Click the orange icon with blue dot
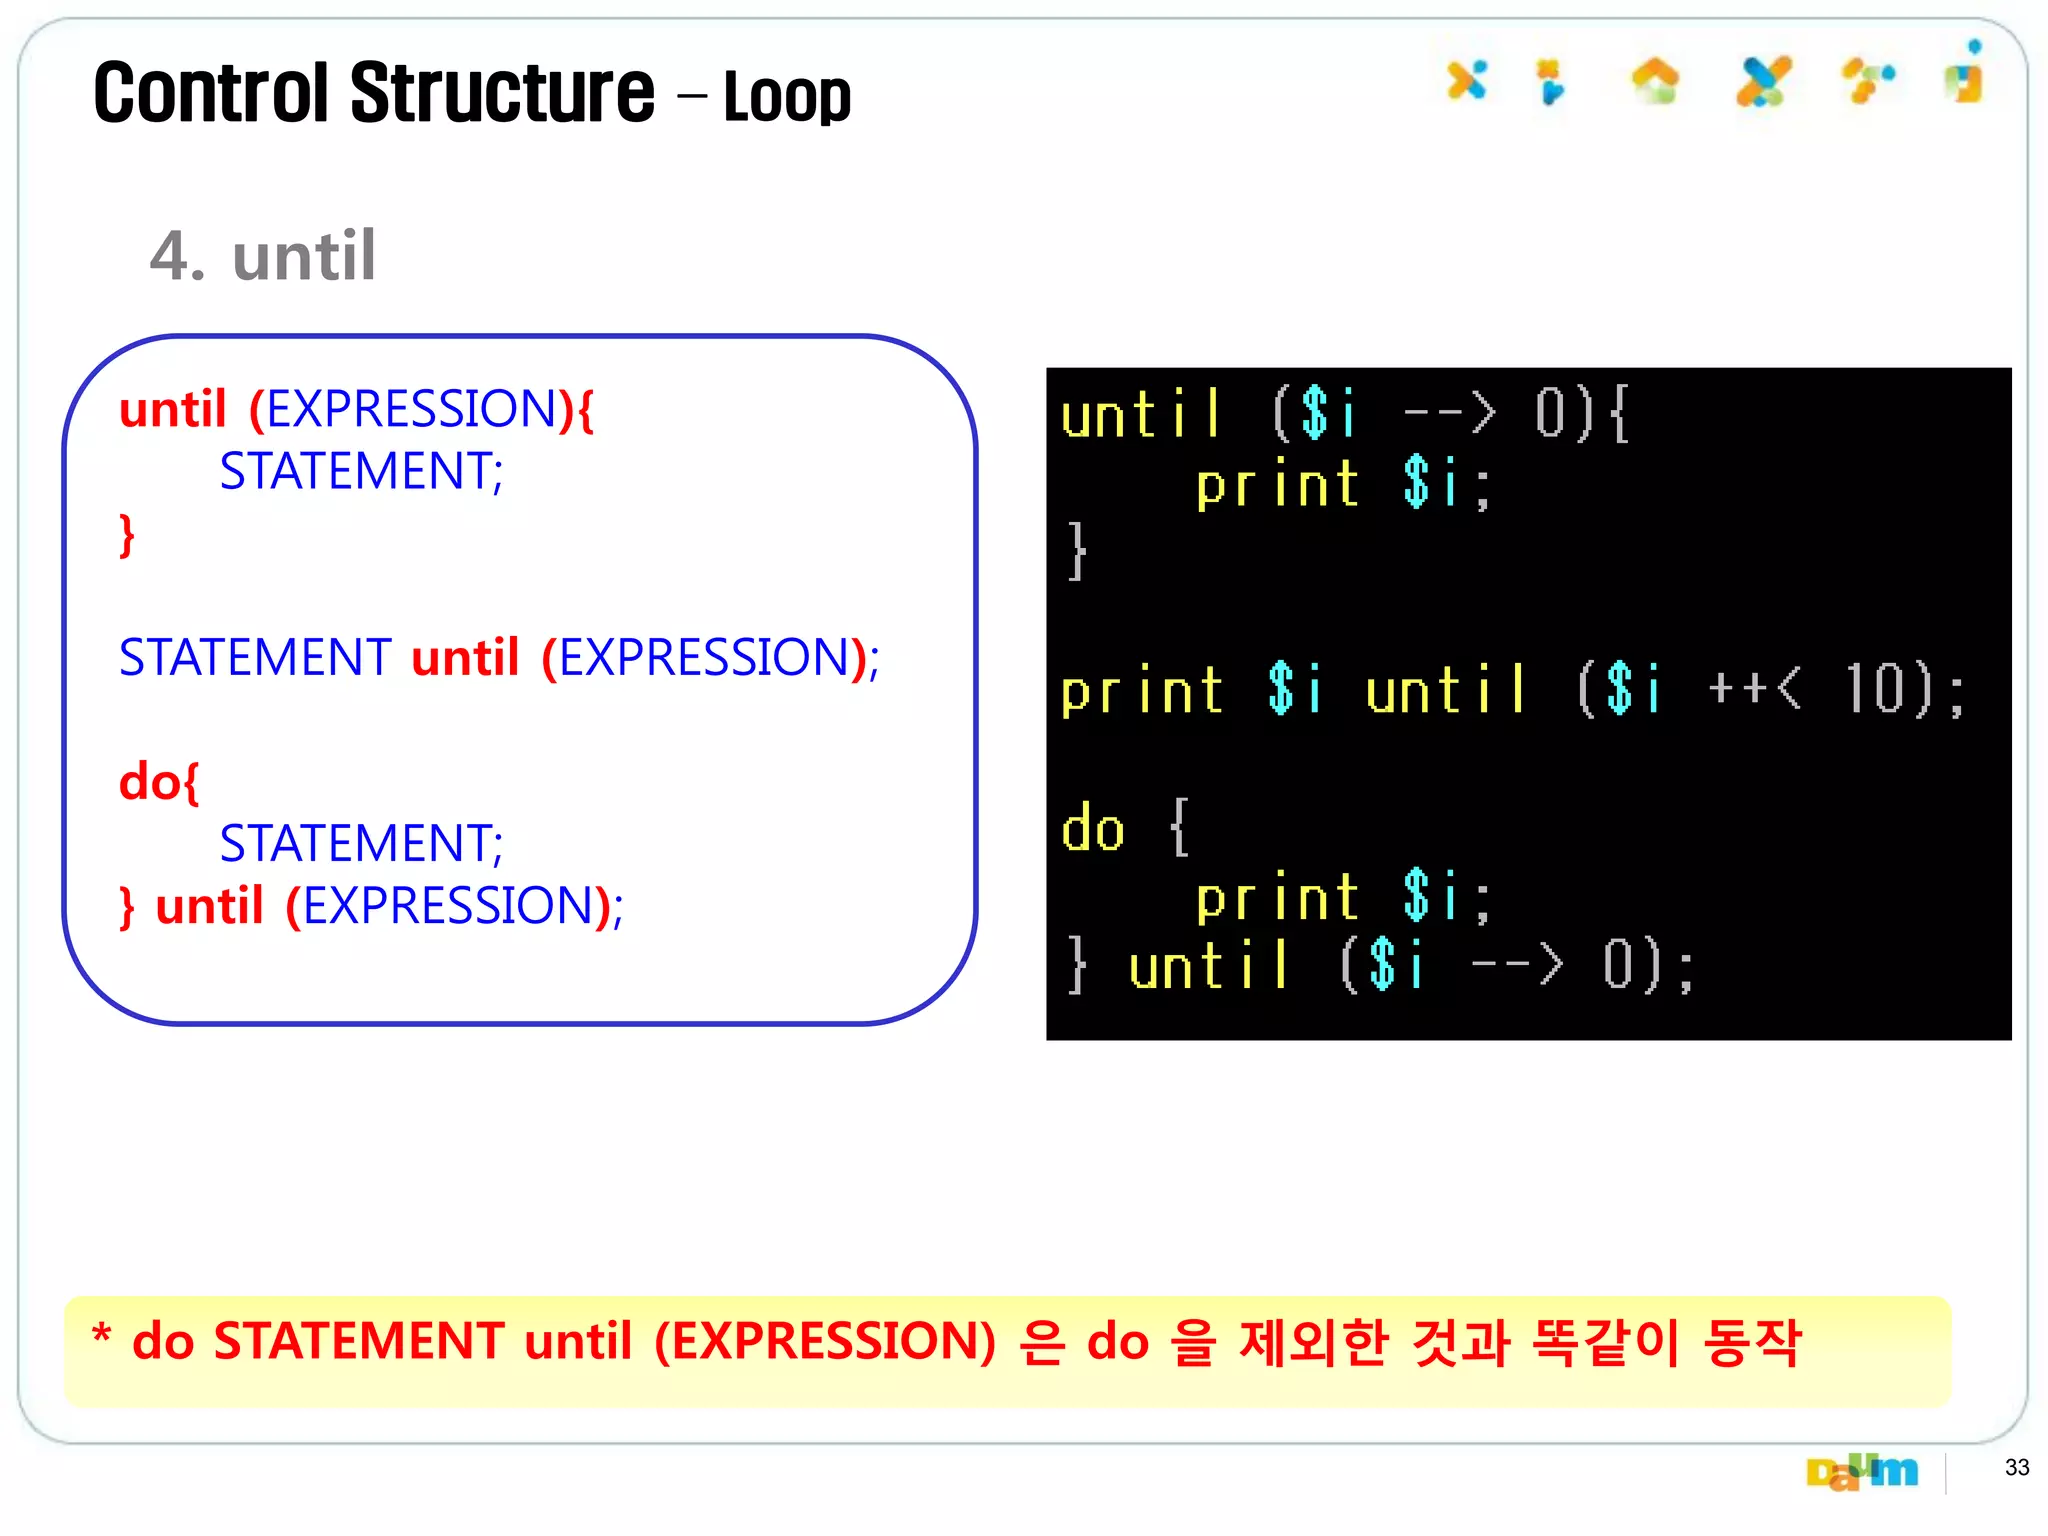Screen dimensions: 2048x1536 pyautogui.click(x=1869, y=80)
